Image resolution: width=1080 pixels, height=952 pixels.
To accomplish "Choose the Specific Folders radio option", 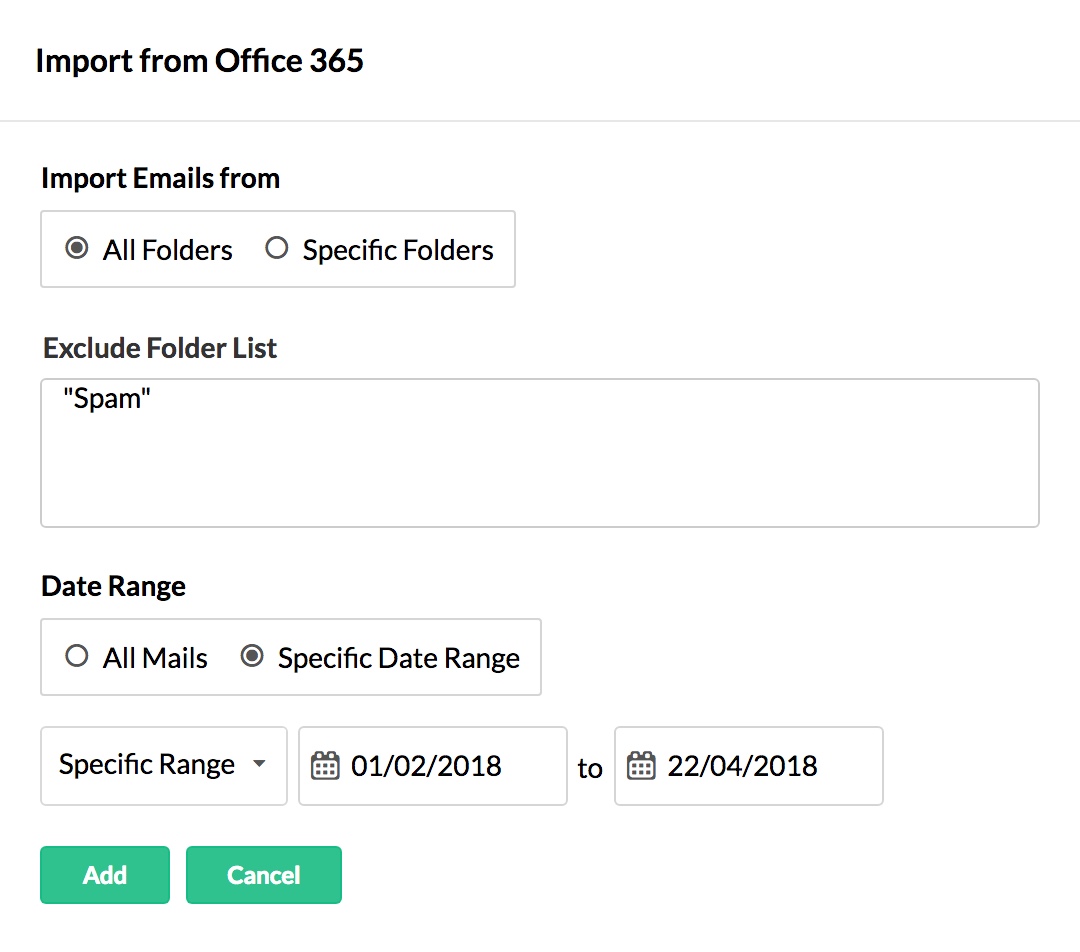I will (277, 249).
